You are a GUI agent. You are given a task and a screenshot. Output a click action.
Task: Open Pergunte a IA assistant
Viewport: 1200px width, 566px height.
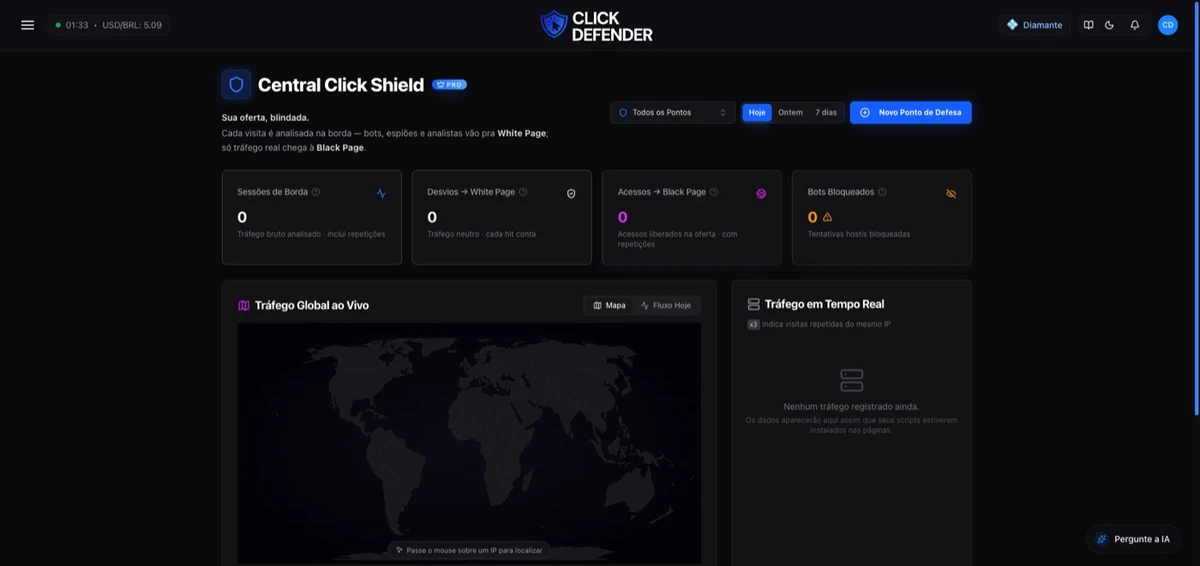pos(1133,539)
